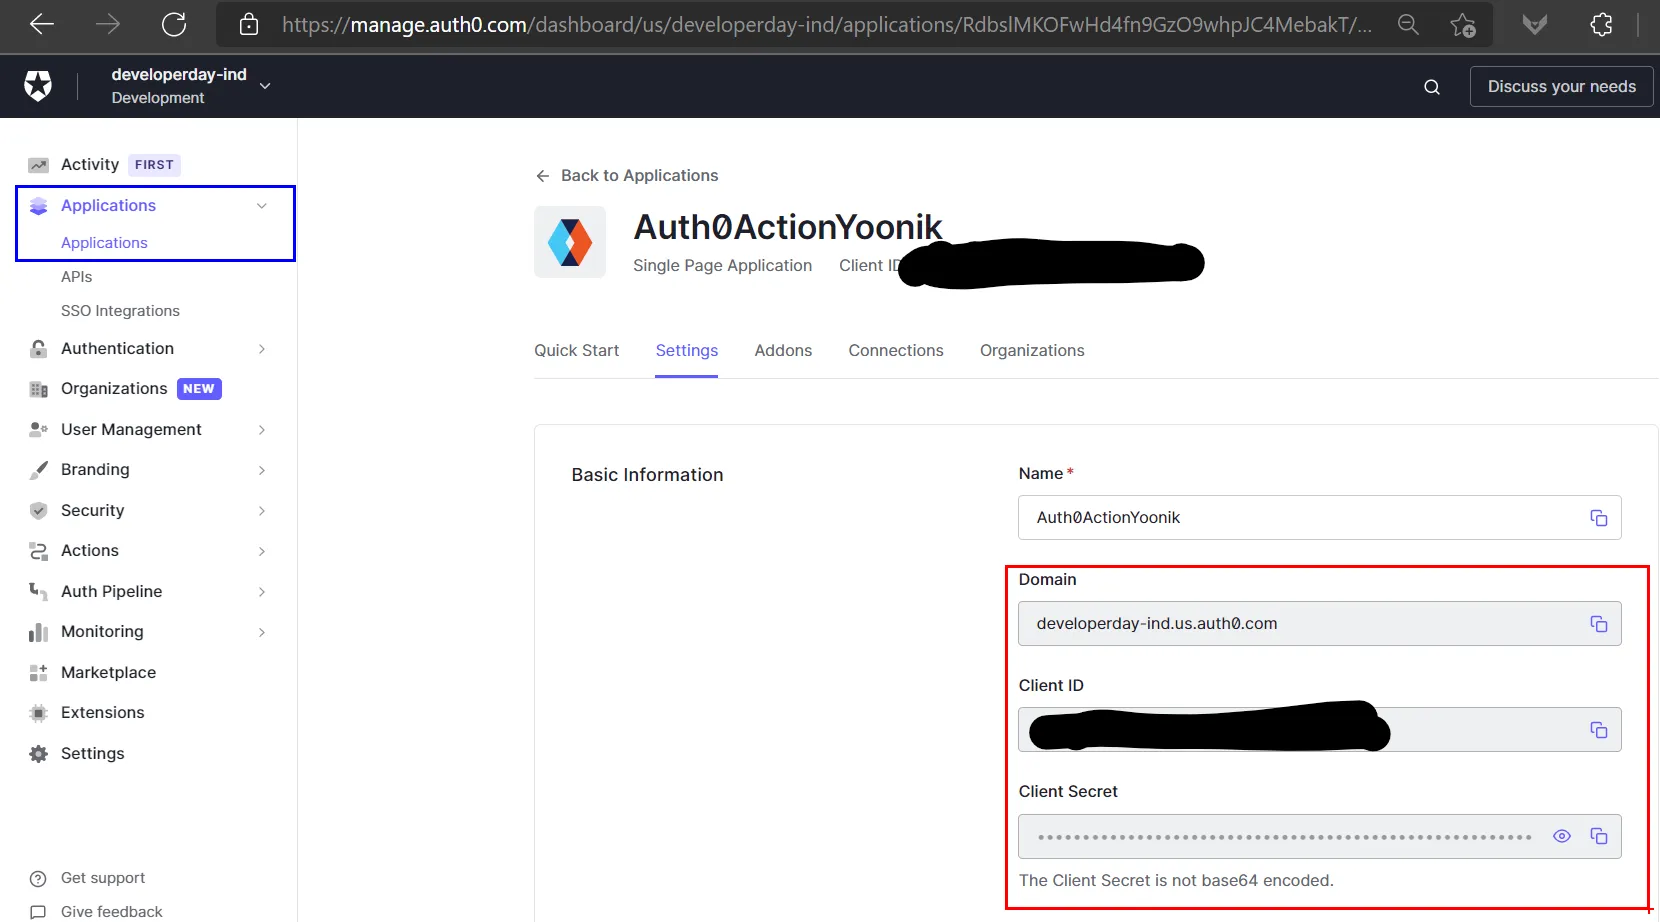1660x922 pixels.
Task: Collapse the Applications sidebar section
Action: tap(262, 206)
